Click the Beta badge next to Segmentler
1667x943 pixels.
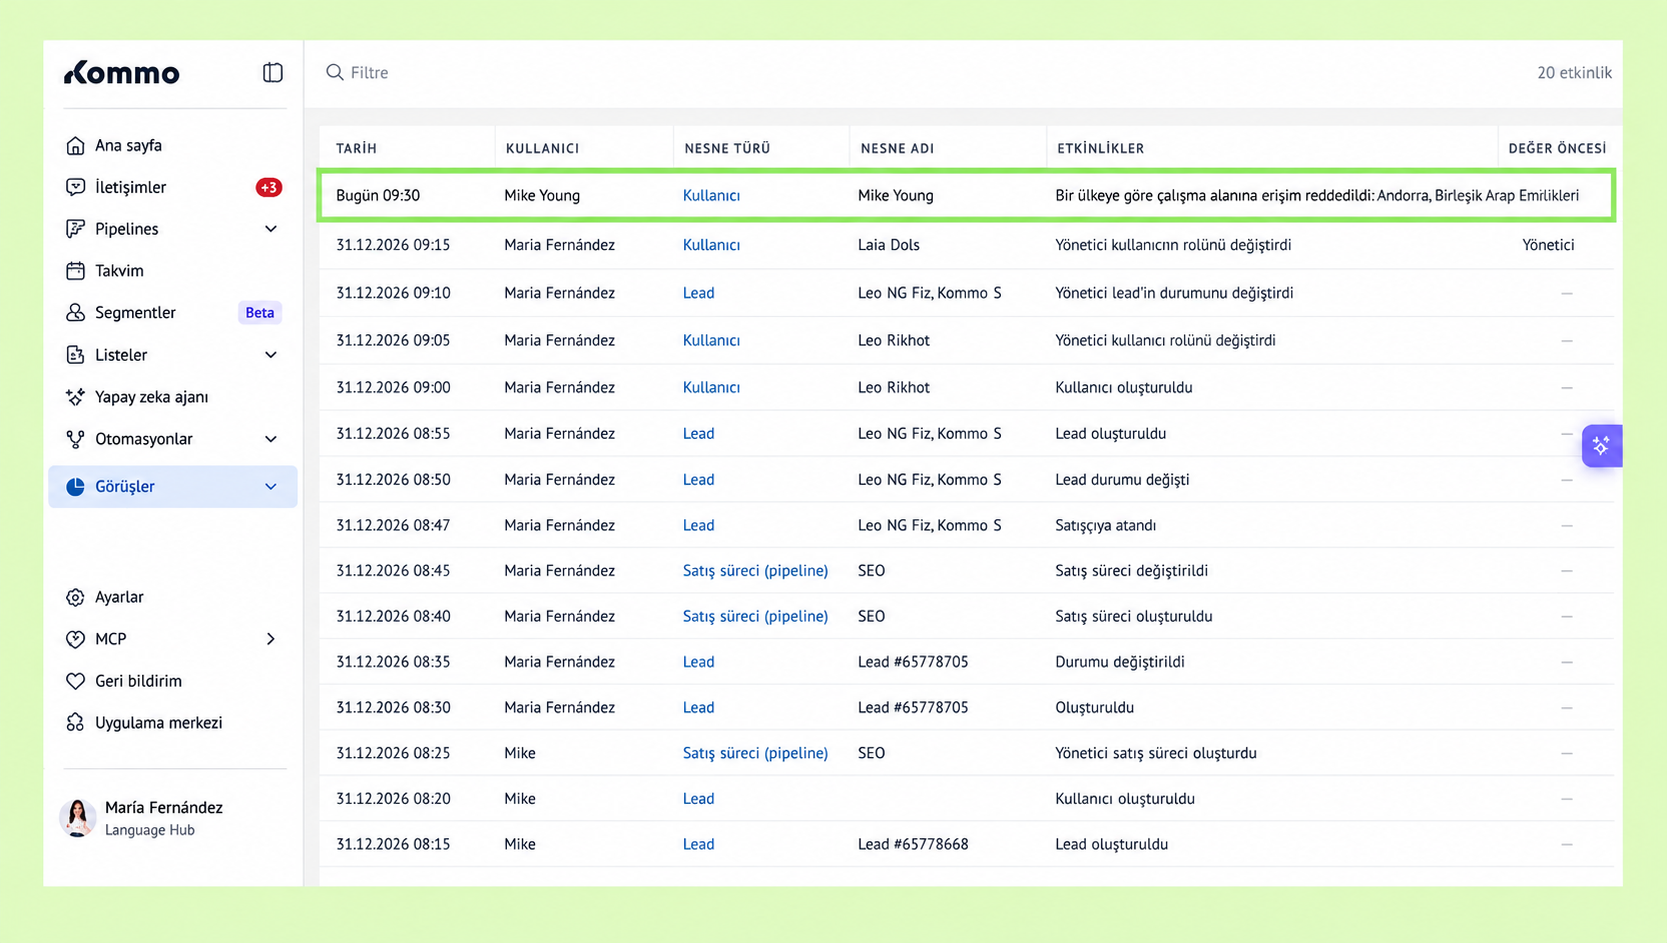click(260, 313)
